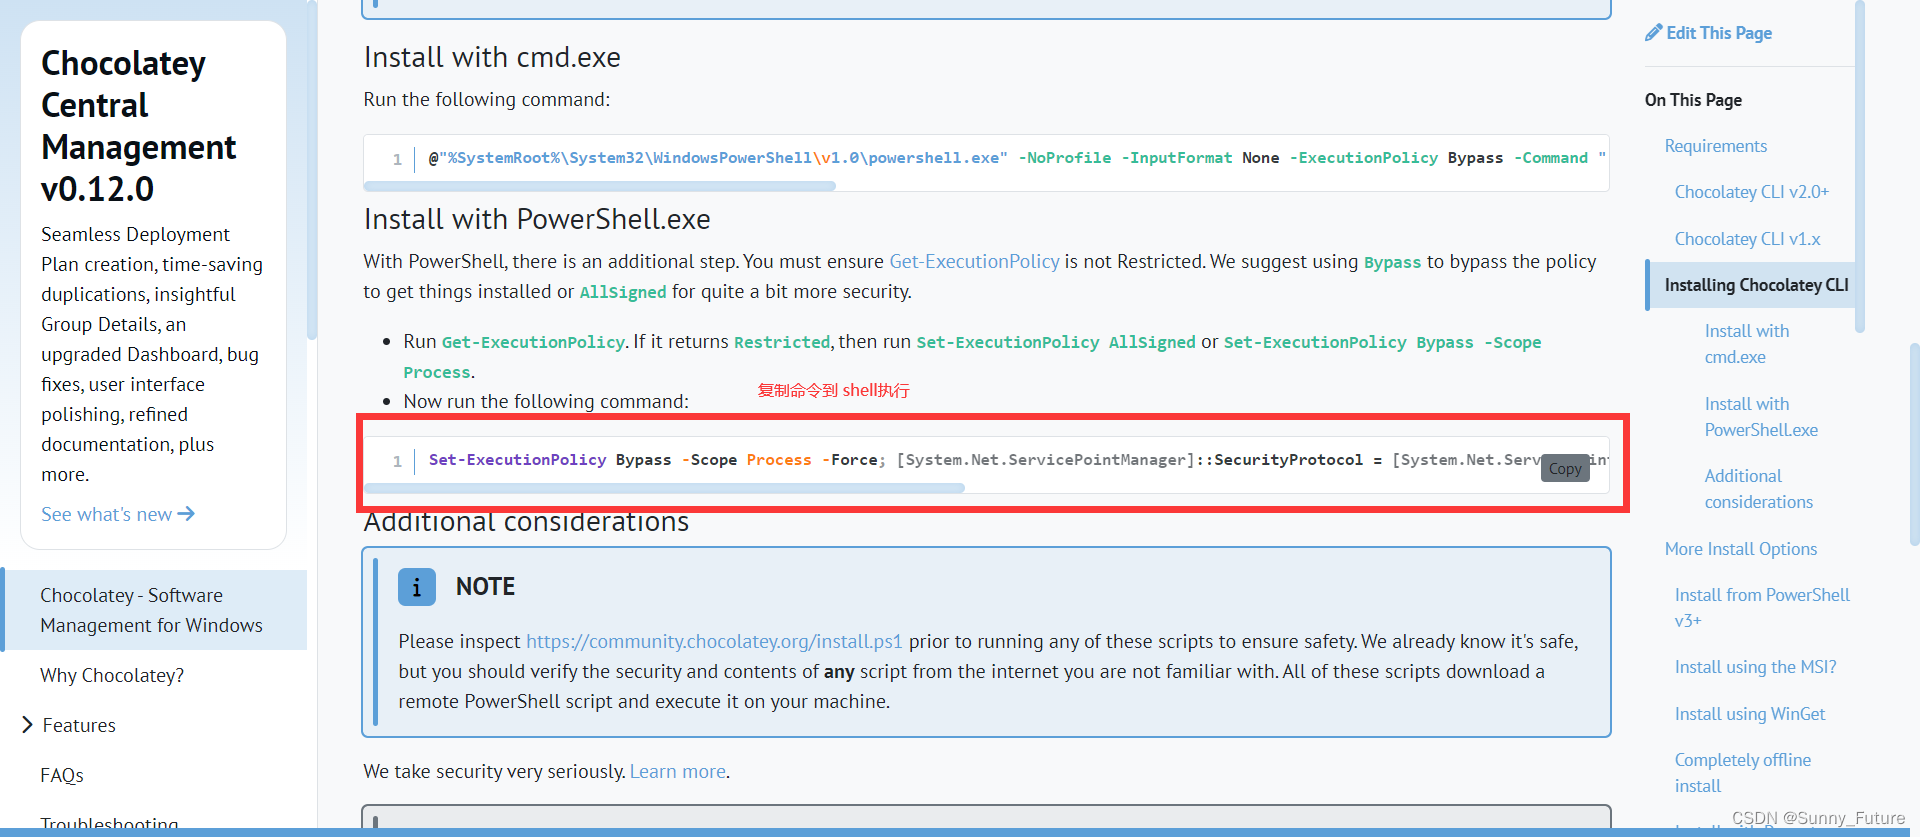Go to Chocolatey CLI v2.0+ section

pyautogui.click(x=1751, y=192)
